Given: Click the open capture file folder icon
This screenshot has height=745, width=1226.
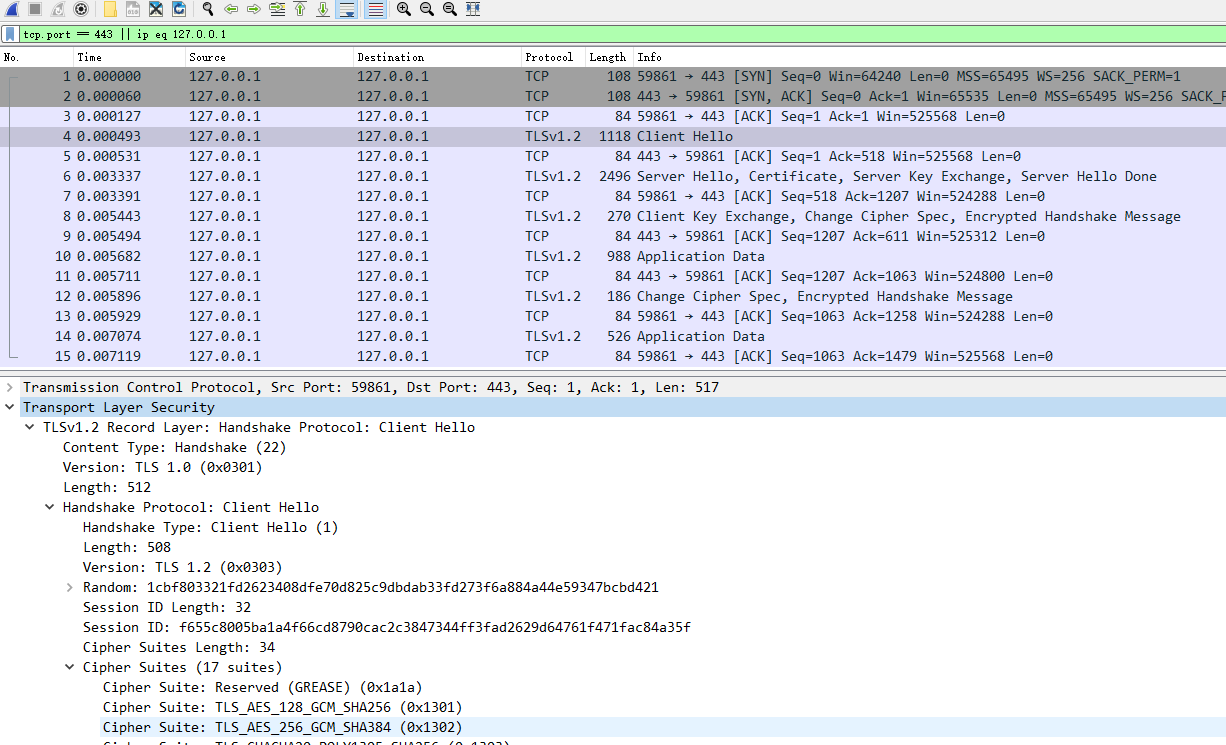Looking at the screenshot, I should click(x=111, y=9).
